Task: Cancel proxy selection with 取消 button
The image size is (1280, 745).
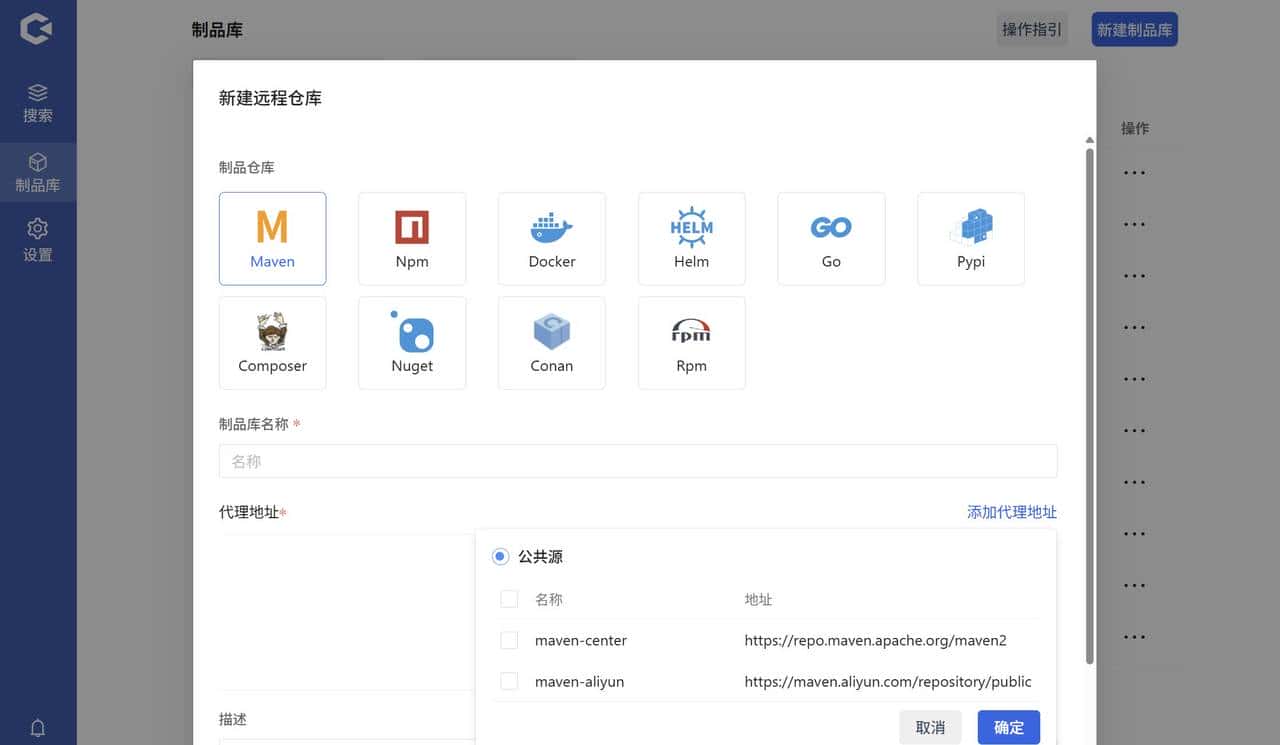Action: (930, 727)
